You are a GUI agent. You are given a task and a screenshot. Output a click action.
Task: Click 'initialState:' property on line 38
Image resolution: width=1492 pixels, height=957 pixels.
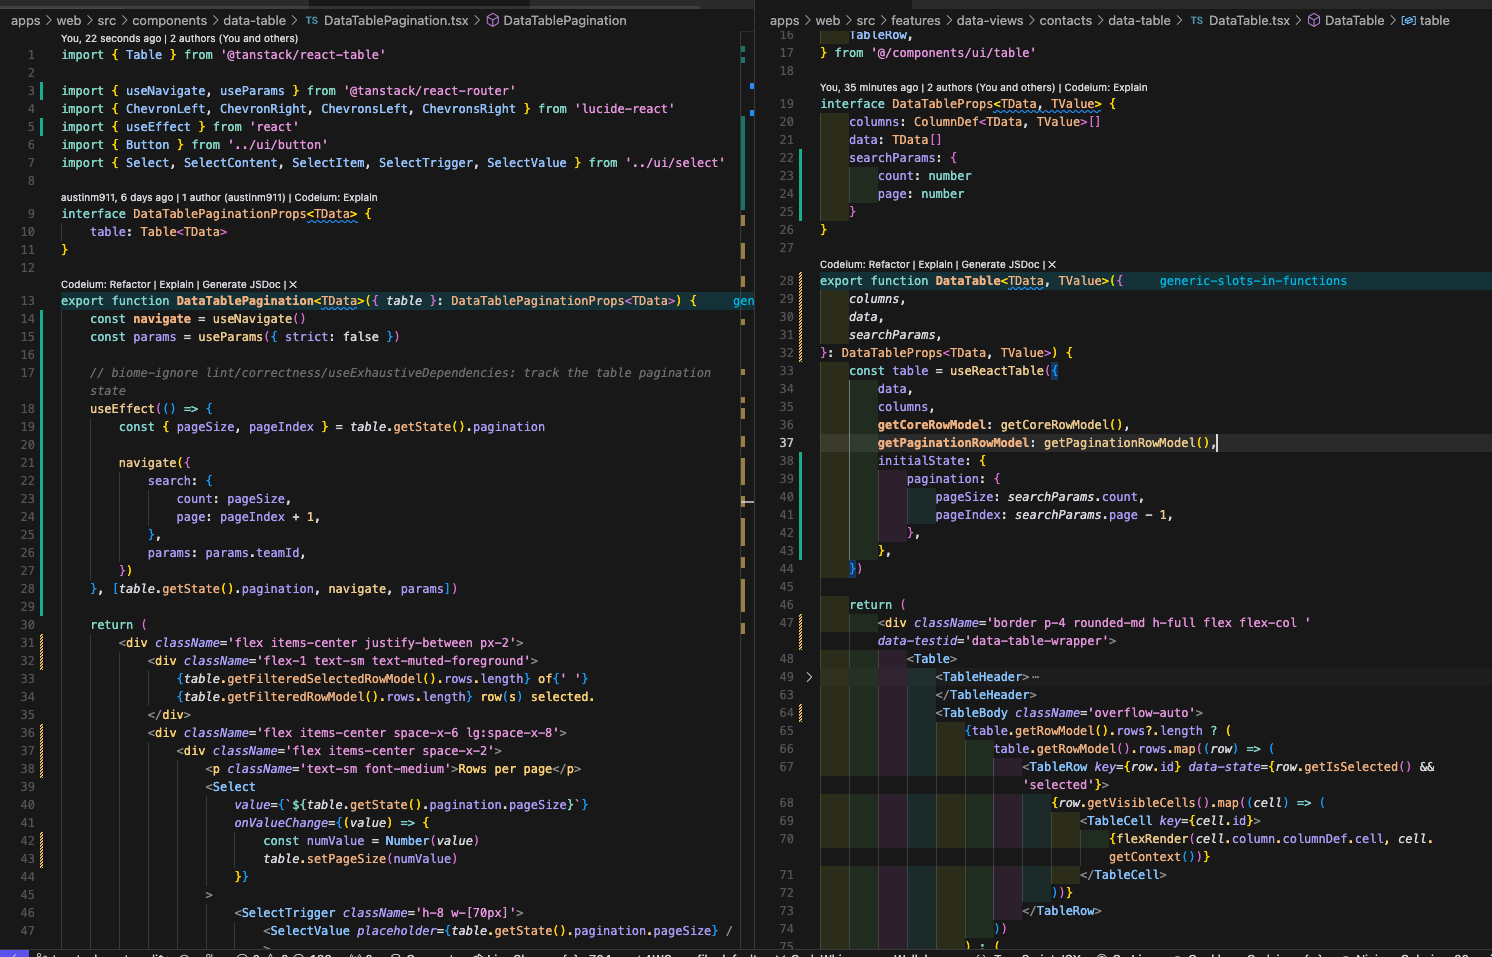pyautogui.click(x=924, y=461)
